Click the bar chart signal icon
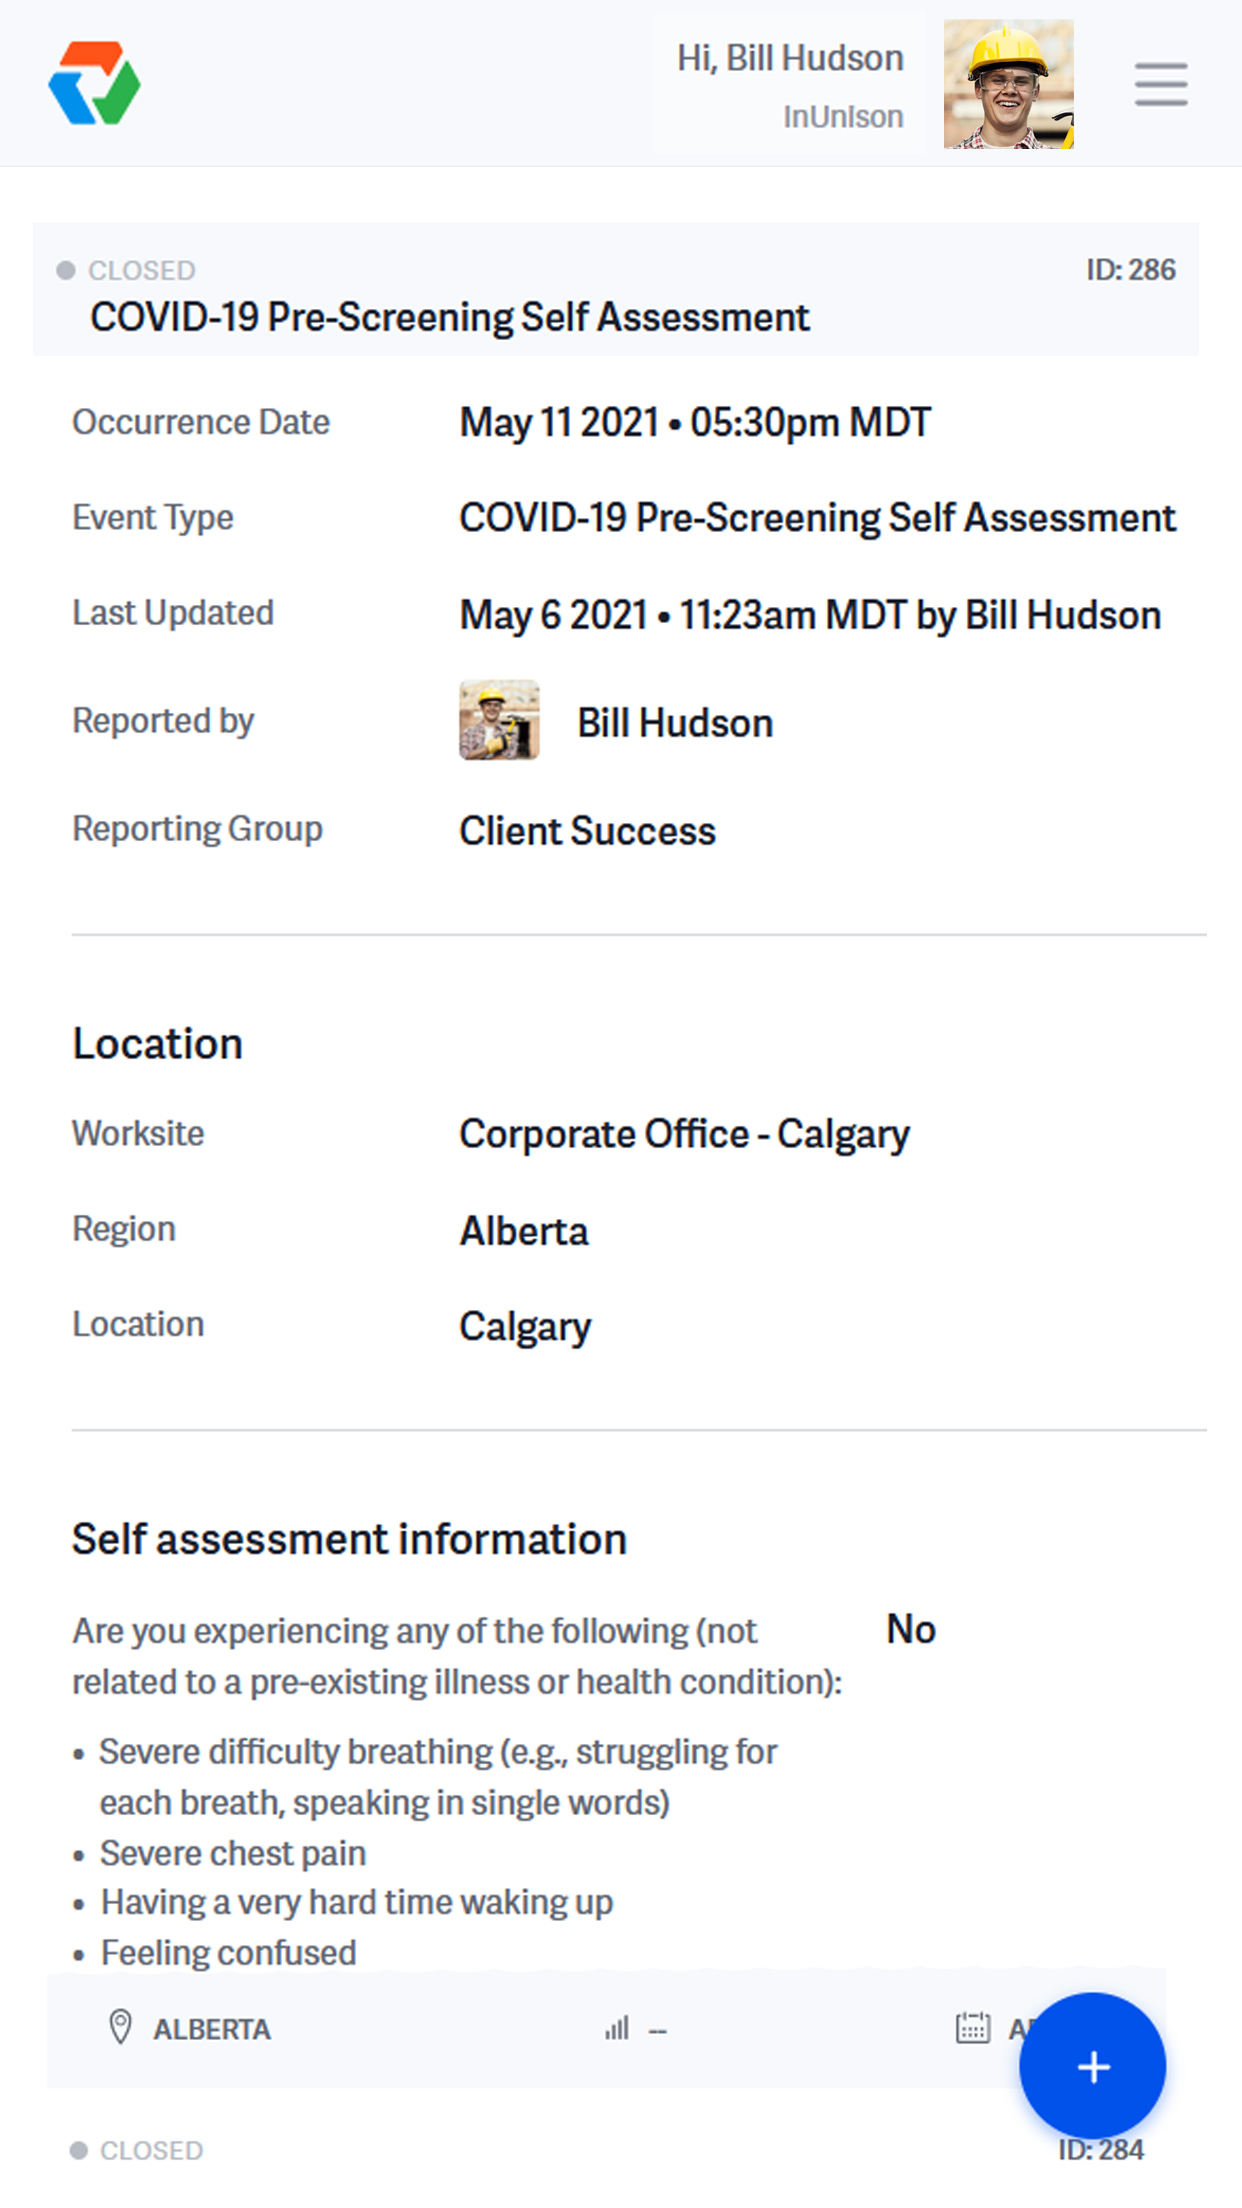The height and width of the screenshot is (2208, 1242). pyautogui.click(x=617, y=2028)
